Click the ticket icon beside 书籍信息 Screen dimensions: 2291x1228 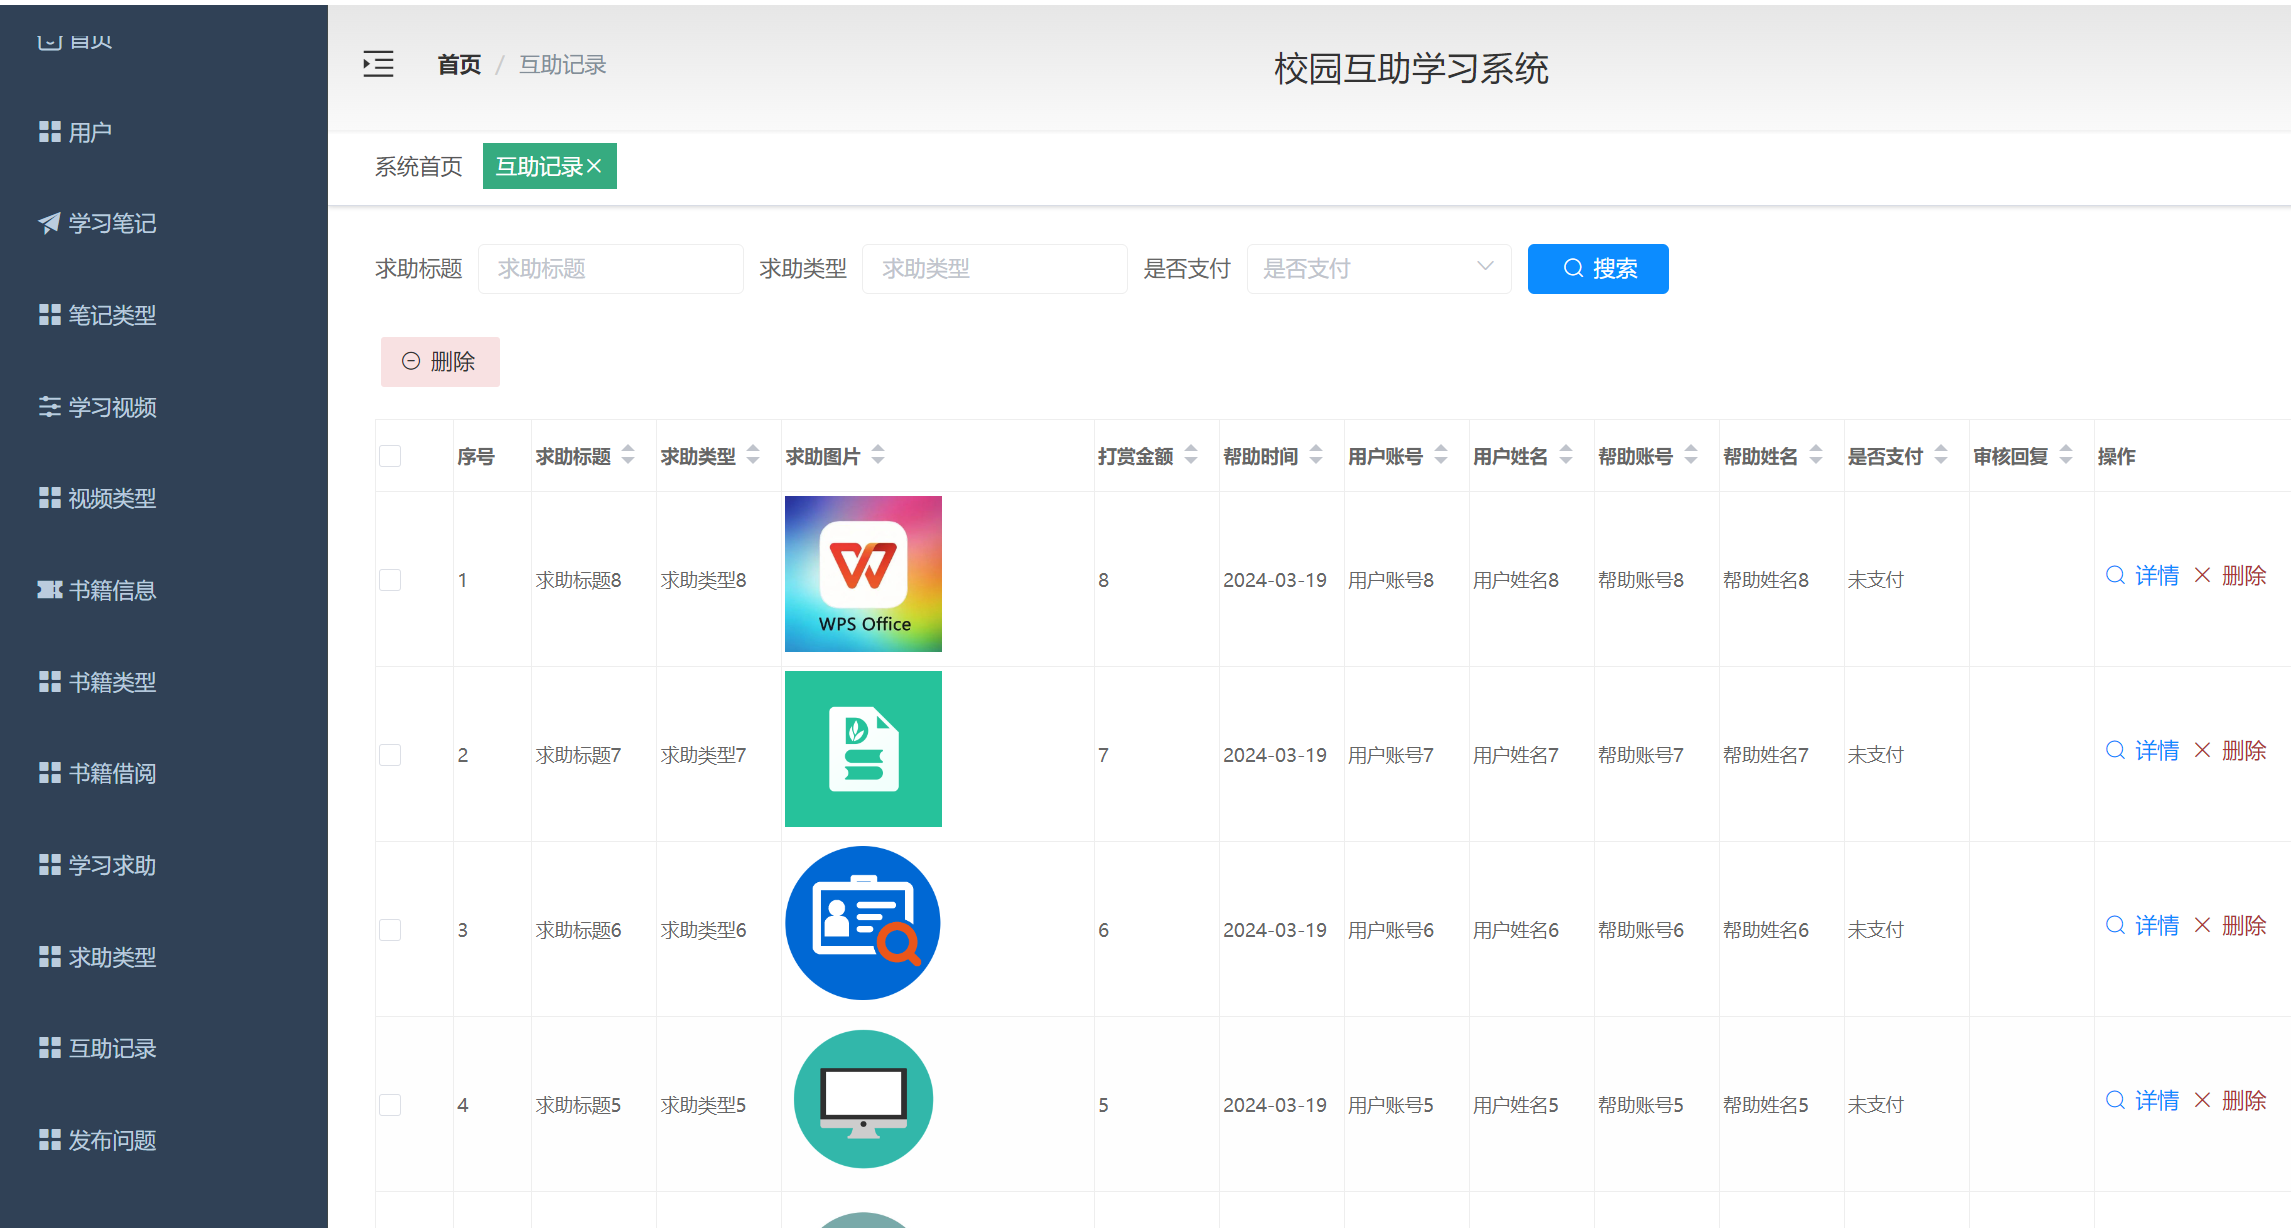pyautogui.click(x=49, y=590)
